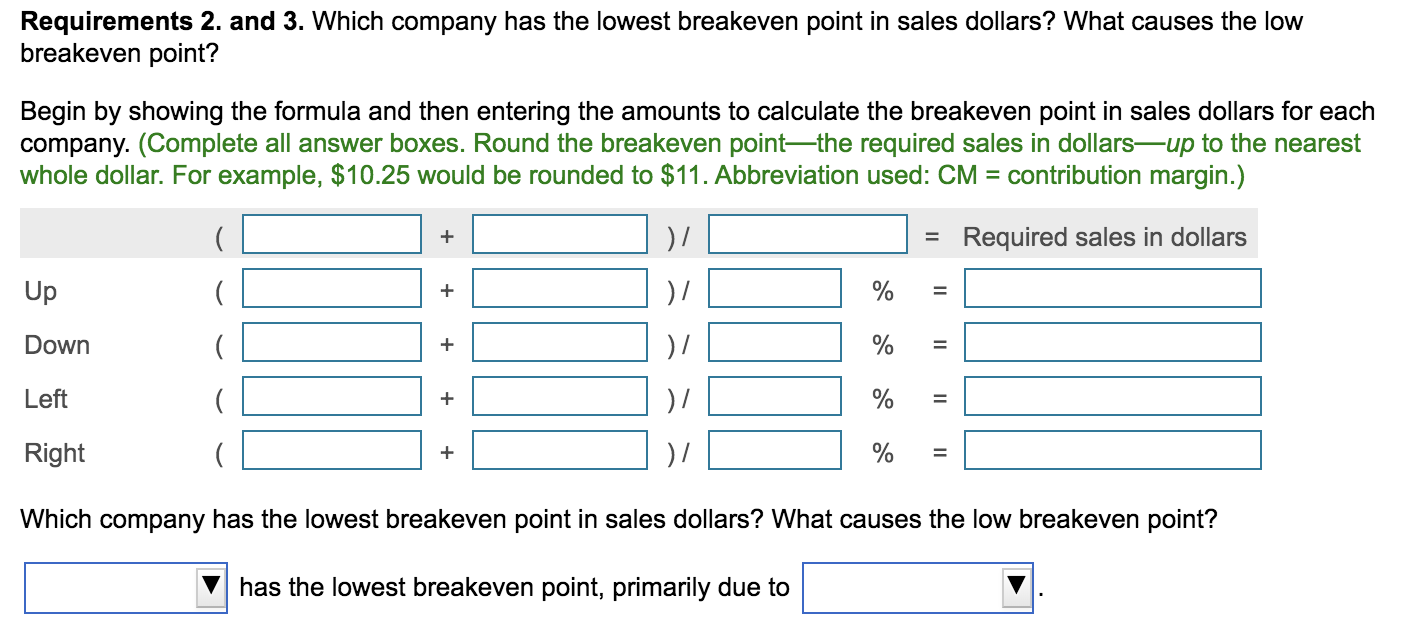This screenshot has height=642, width=1402.
Task: Click the required sales result box for Up
Action: (x=1112, y=288)
